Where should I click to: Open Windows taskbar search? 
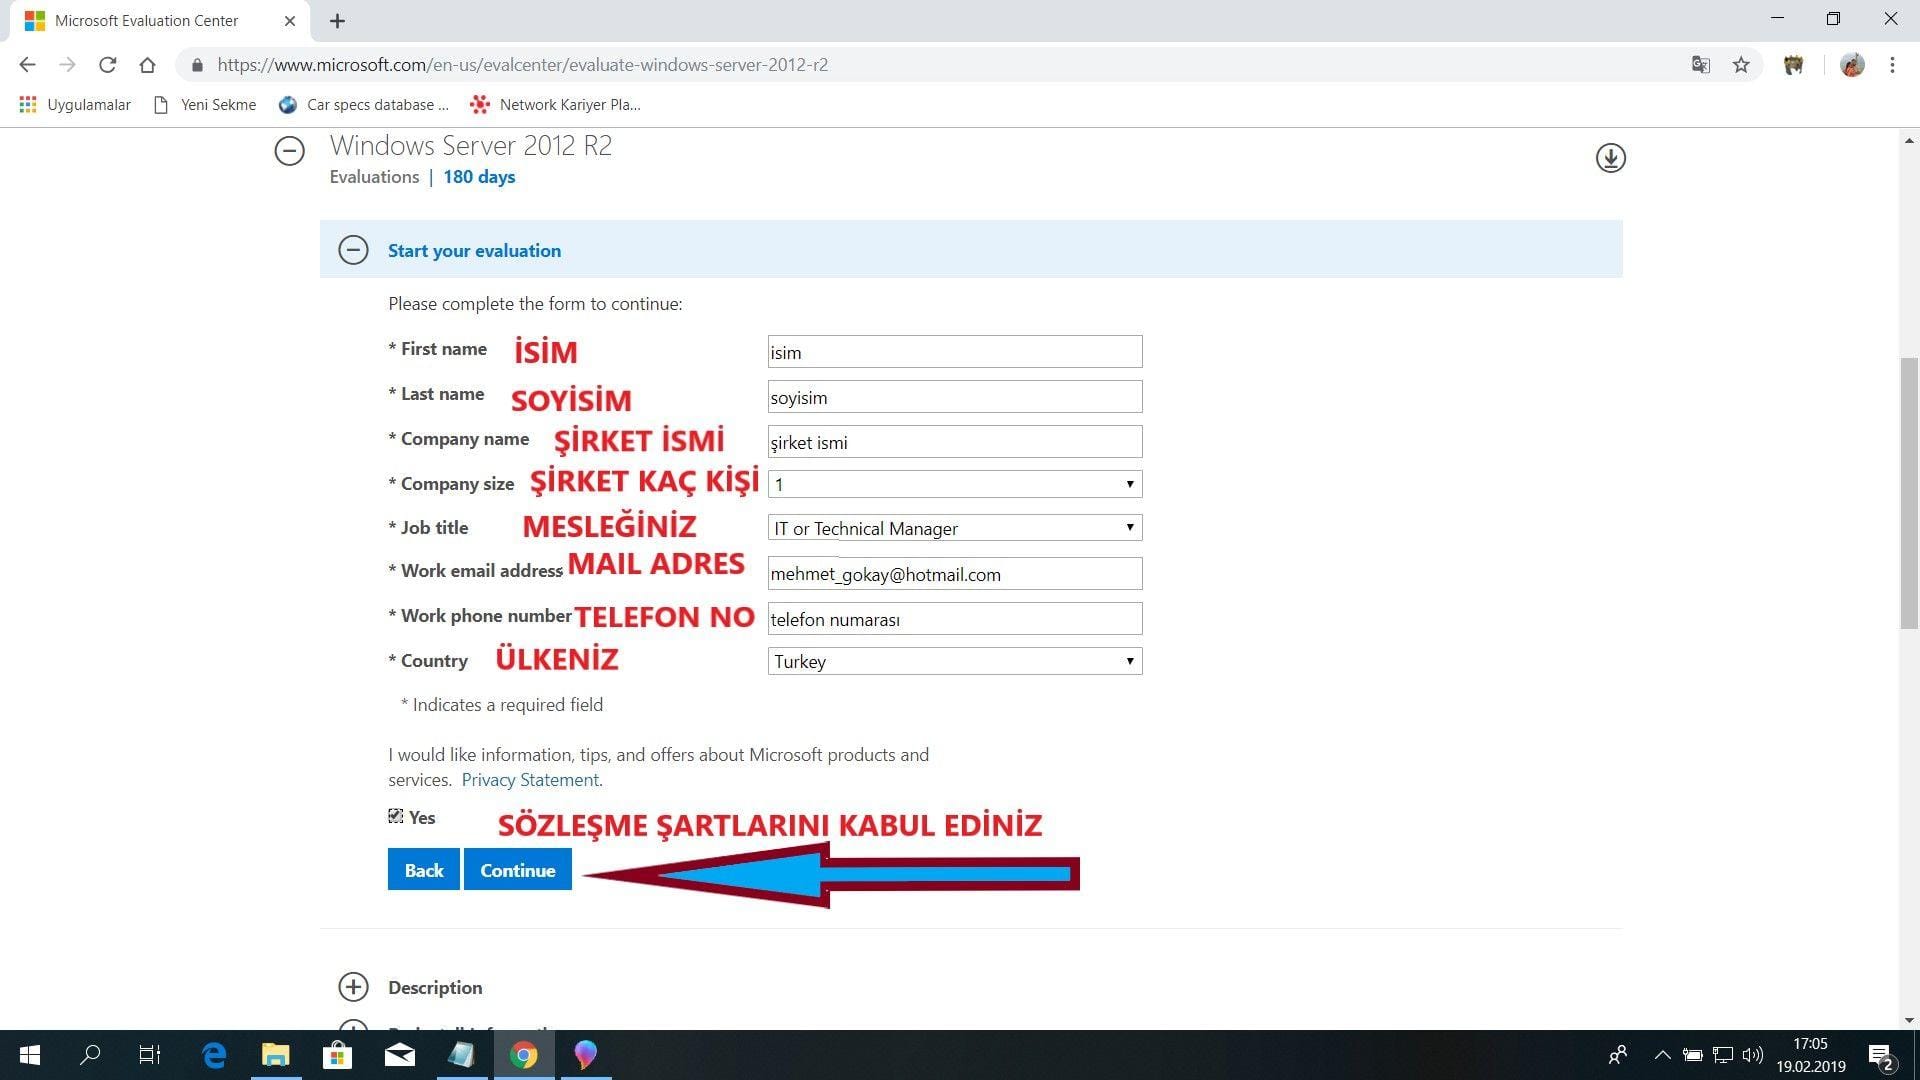[x=90, y=1055]
